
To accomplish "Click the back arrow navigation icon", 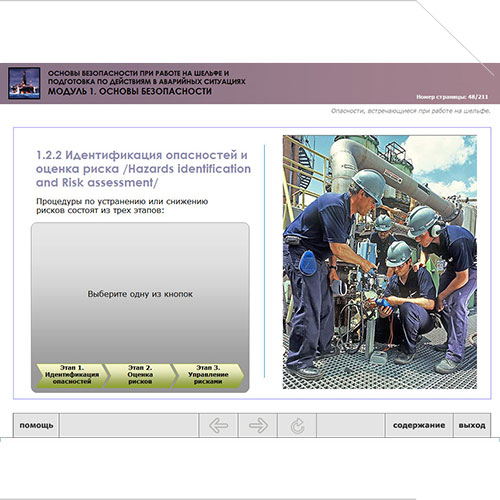I will pos(219,425).
